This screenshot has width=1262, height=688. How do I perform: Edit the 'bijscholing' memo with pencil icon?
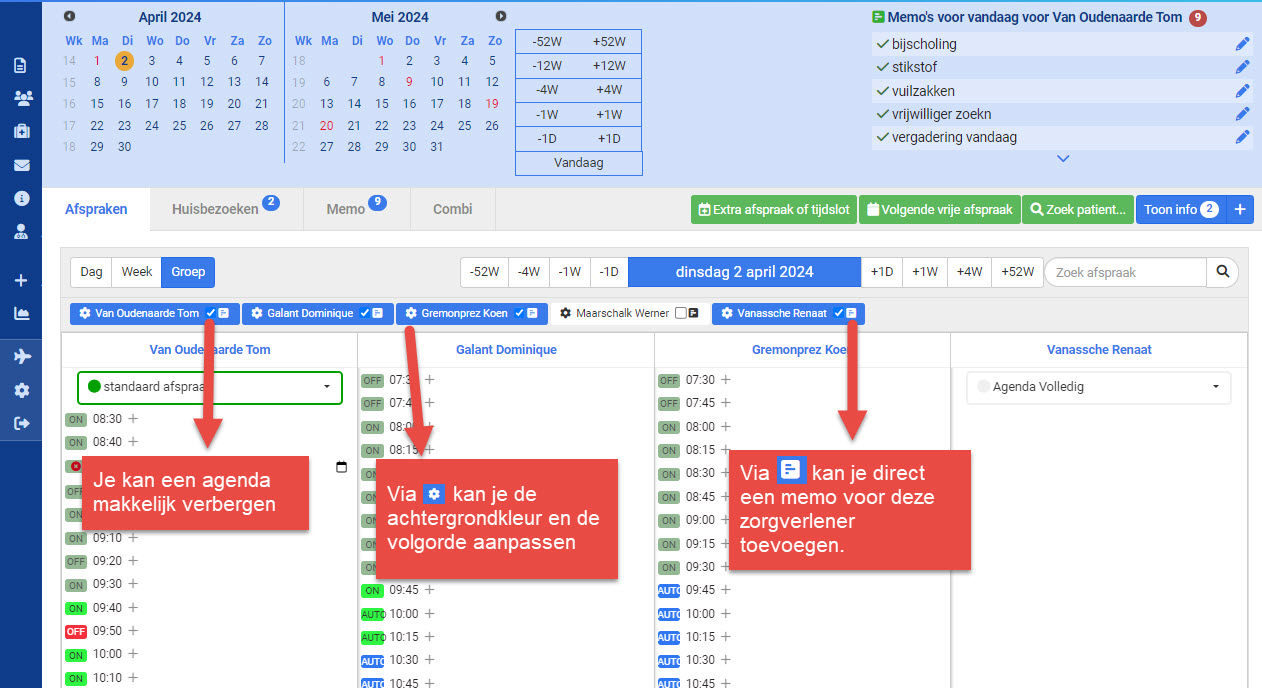(x=1242, y=44)
